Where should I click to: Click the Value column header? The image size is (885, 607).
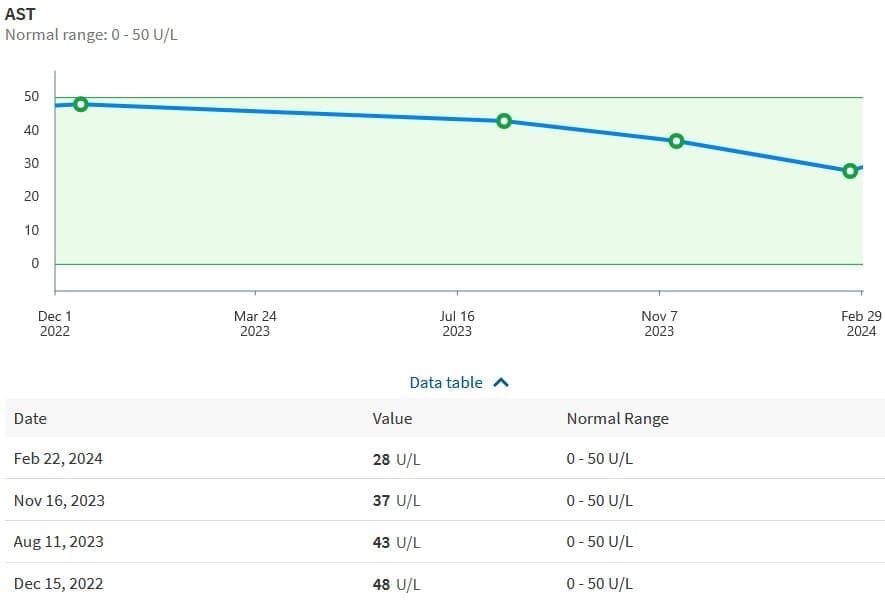click(392, 419)
